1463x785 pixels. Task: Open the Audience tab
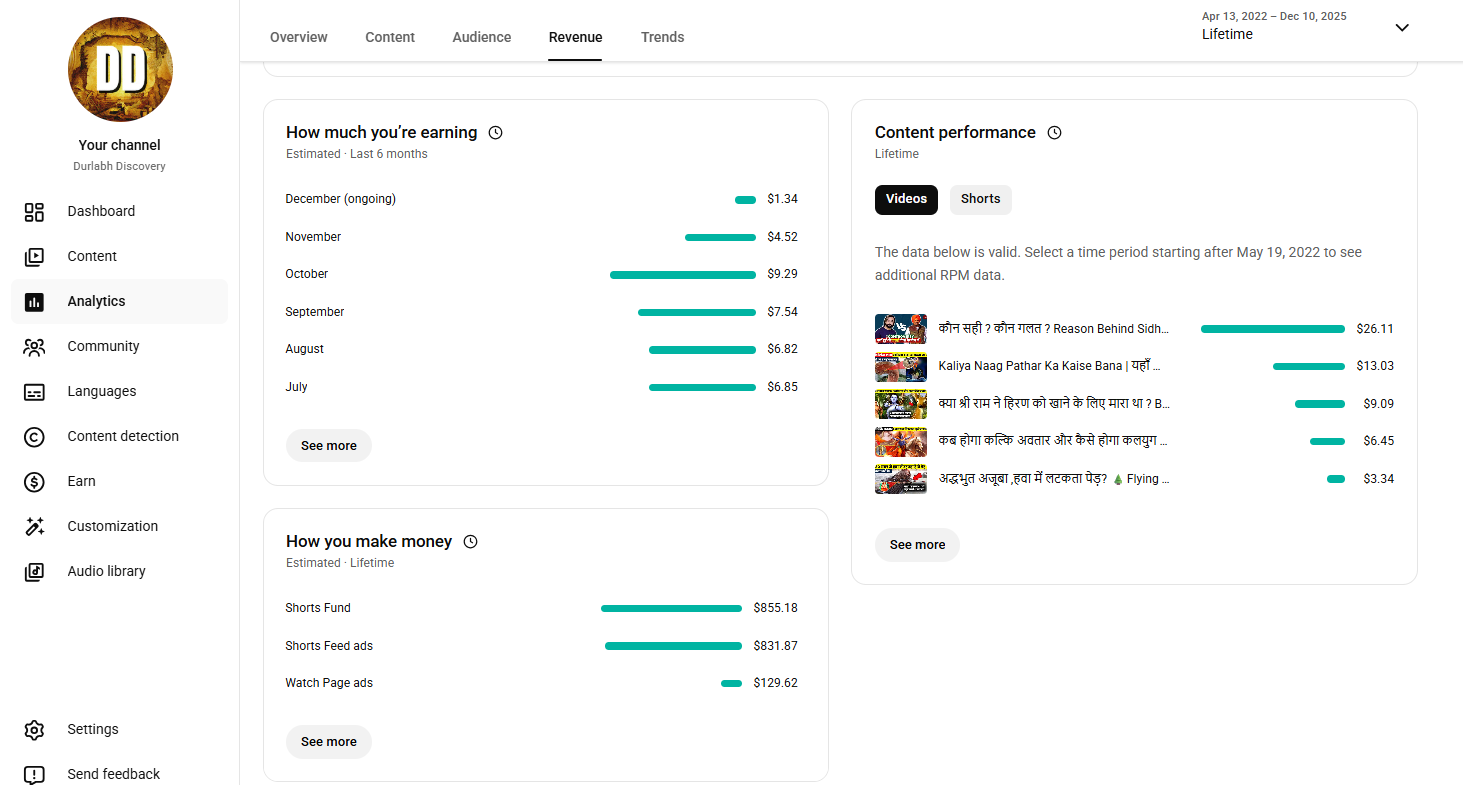[481, 37]
